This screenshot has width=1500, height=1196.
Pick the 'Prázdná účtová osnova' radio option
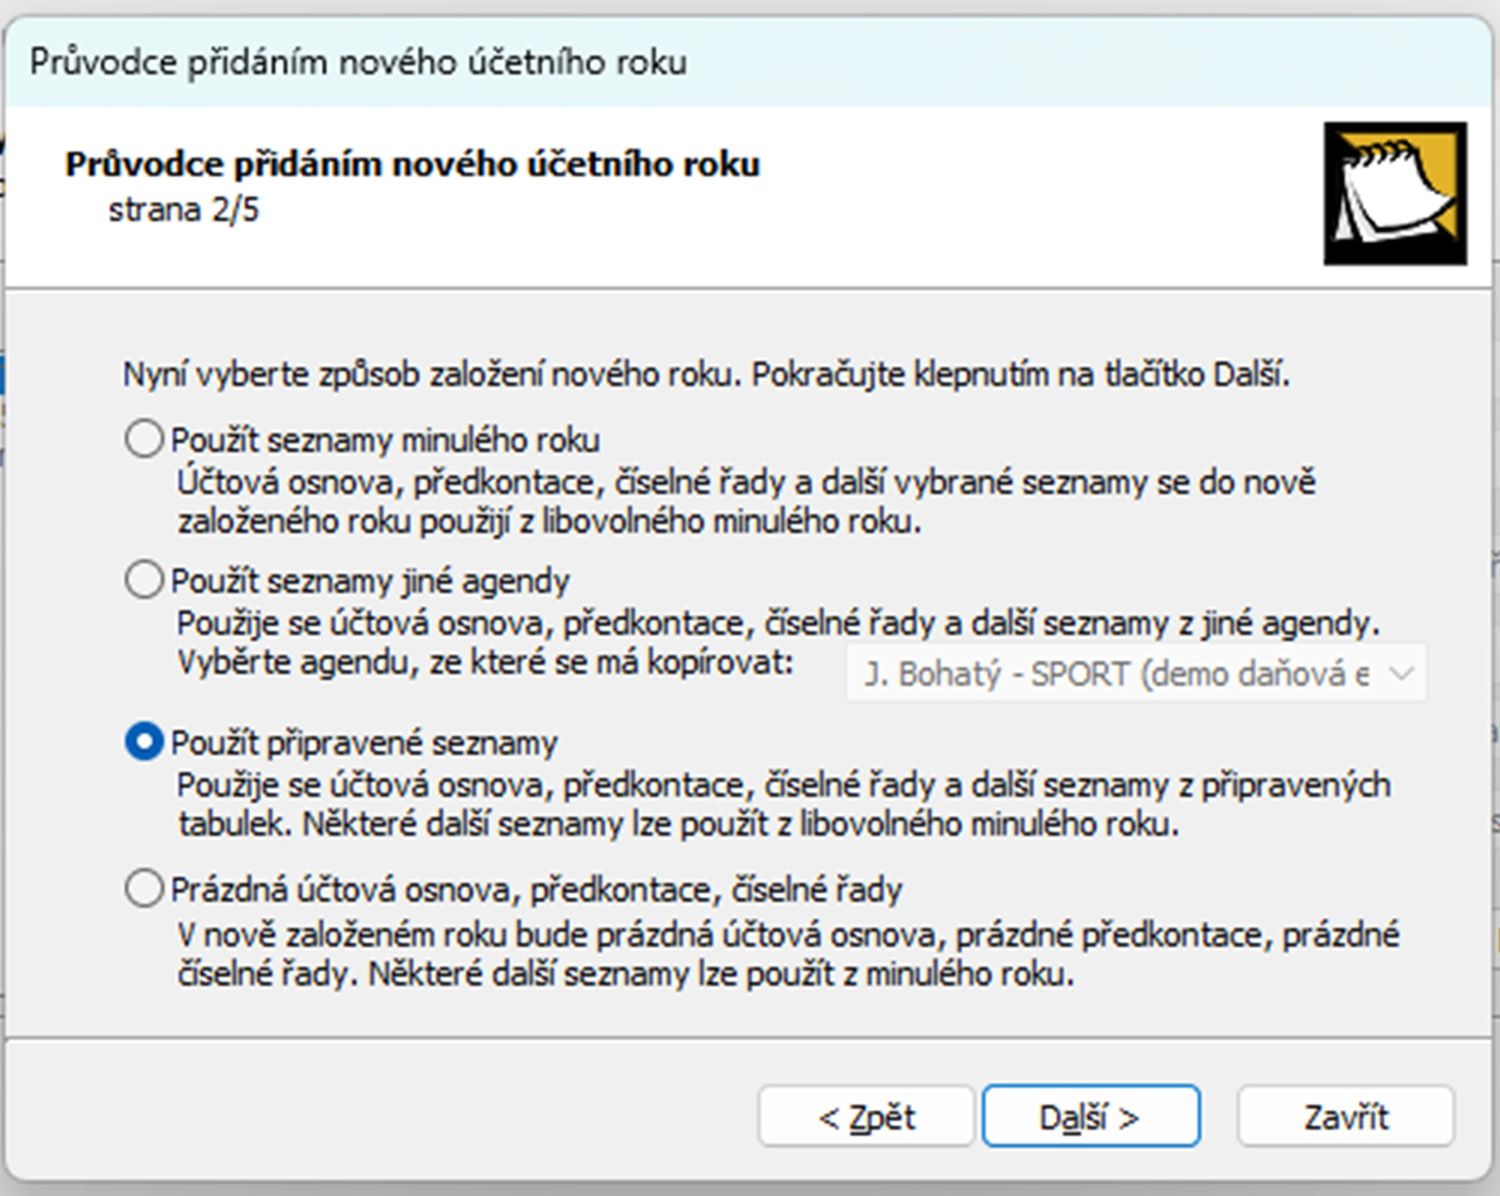144,888
